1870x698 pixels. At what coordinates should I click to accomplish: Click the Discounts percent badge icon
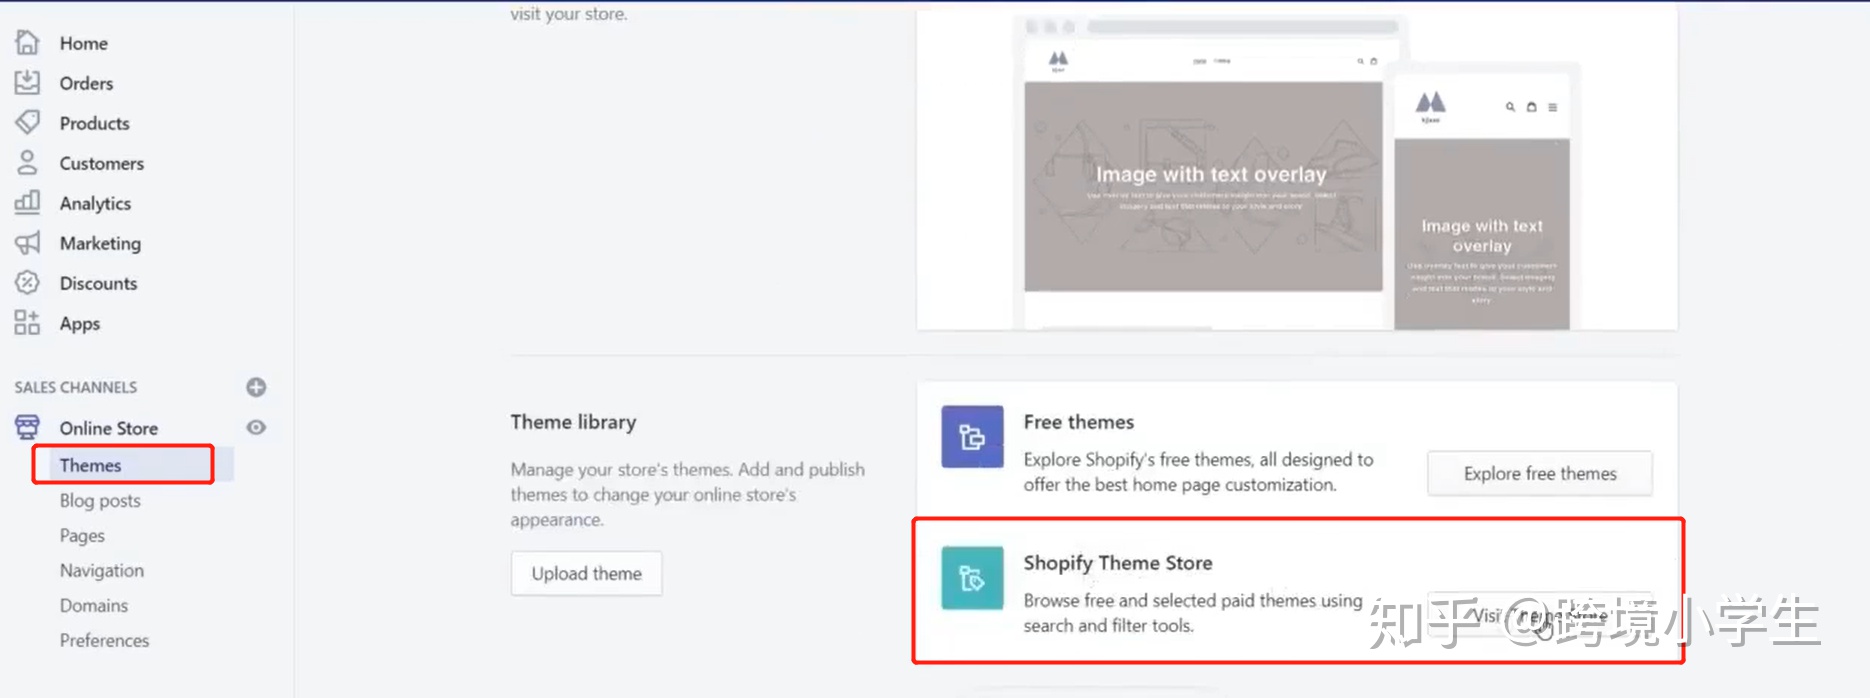27,282
